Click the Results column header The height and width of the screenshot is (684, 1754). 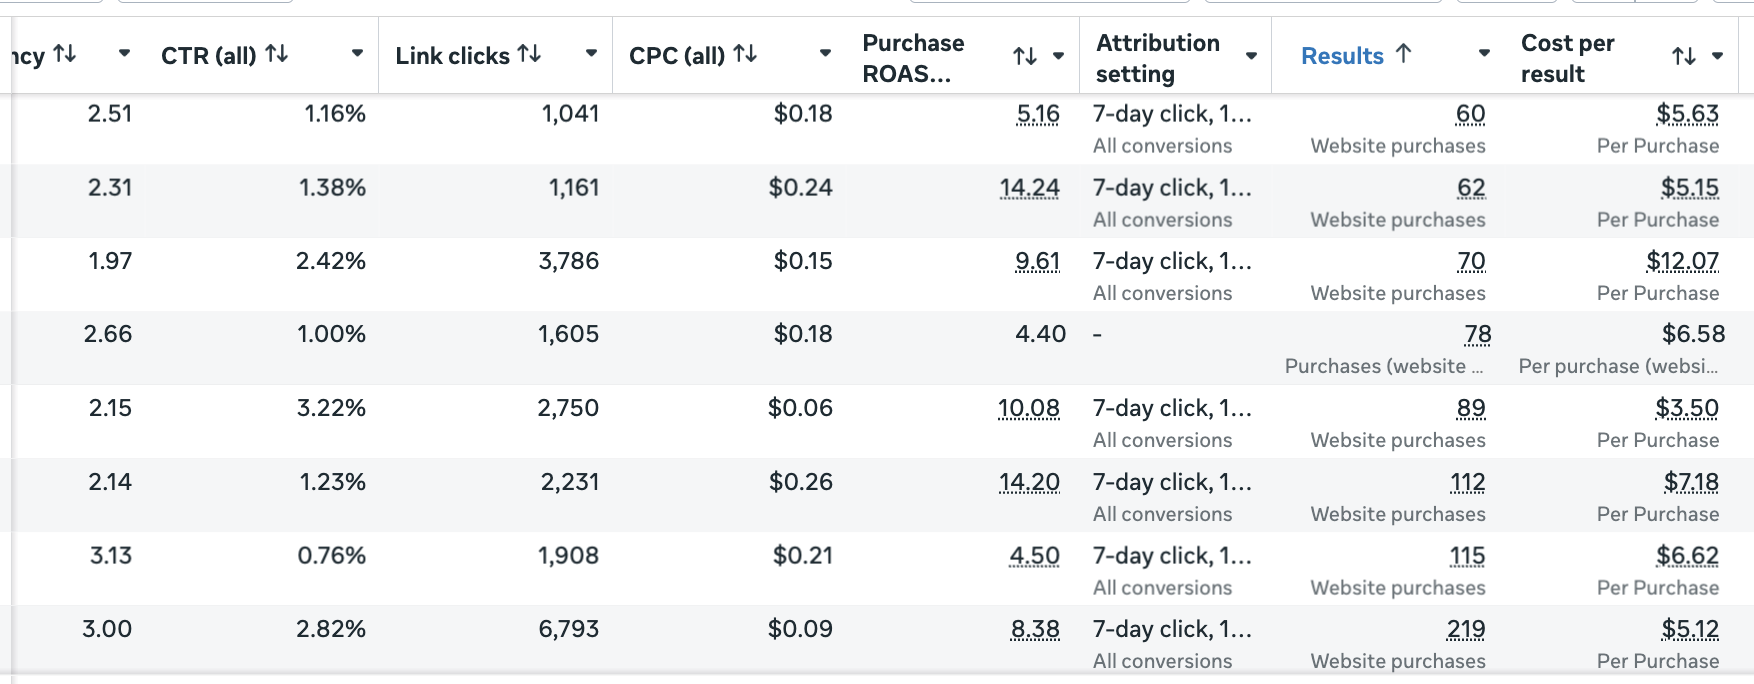(1342, 56)
